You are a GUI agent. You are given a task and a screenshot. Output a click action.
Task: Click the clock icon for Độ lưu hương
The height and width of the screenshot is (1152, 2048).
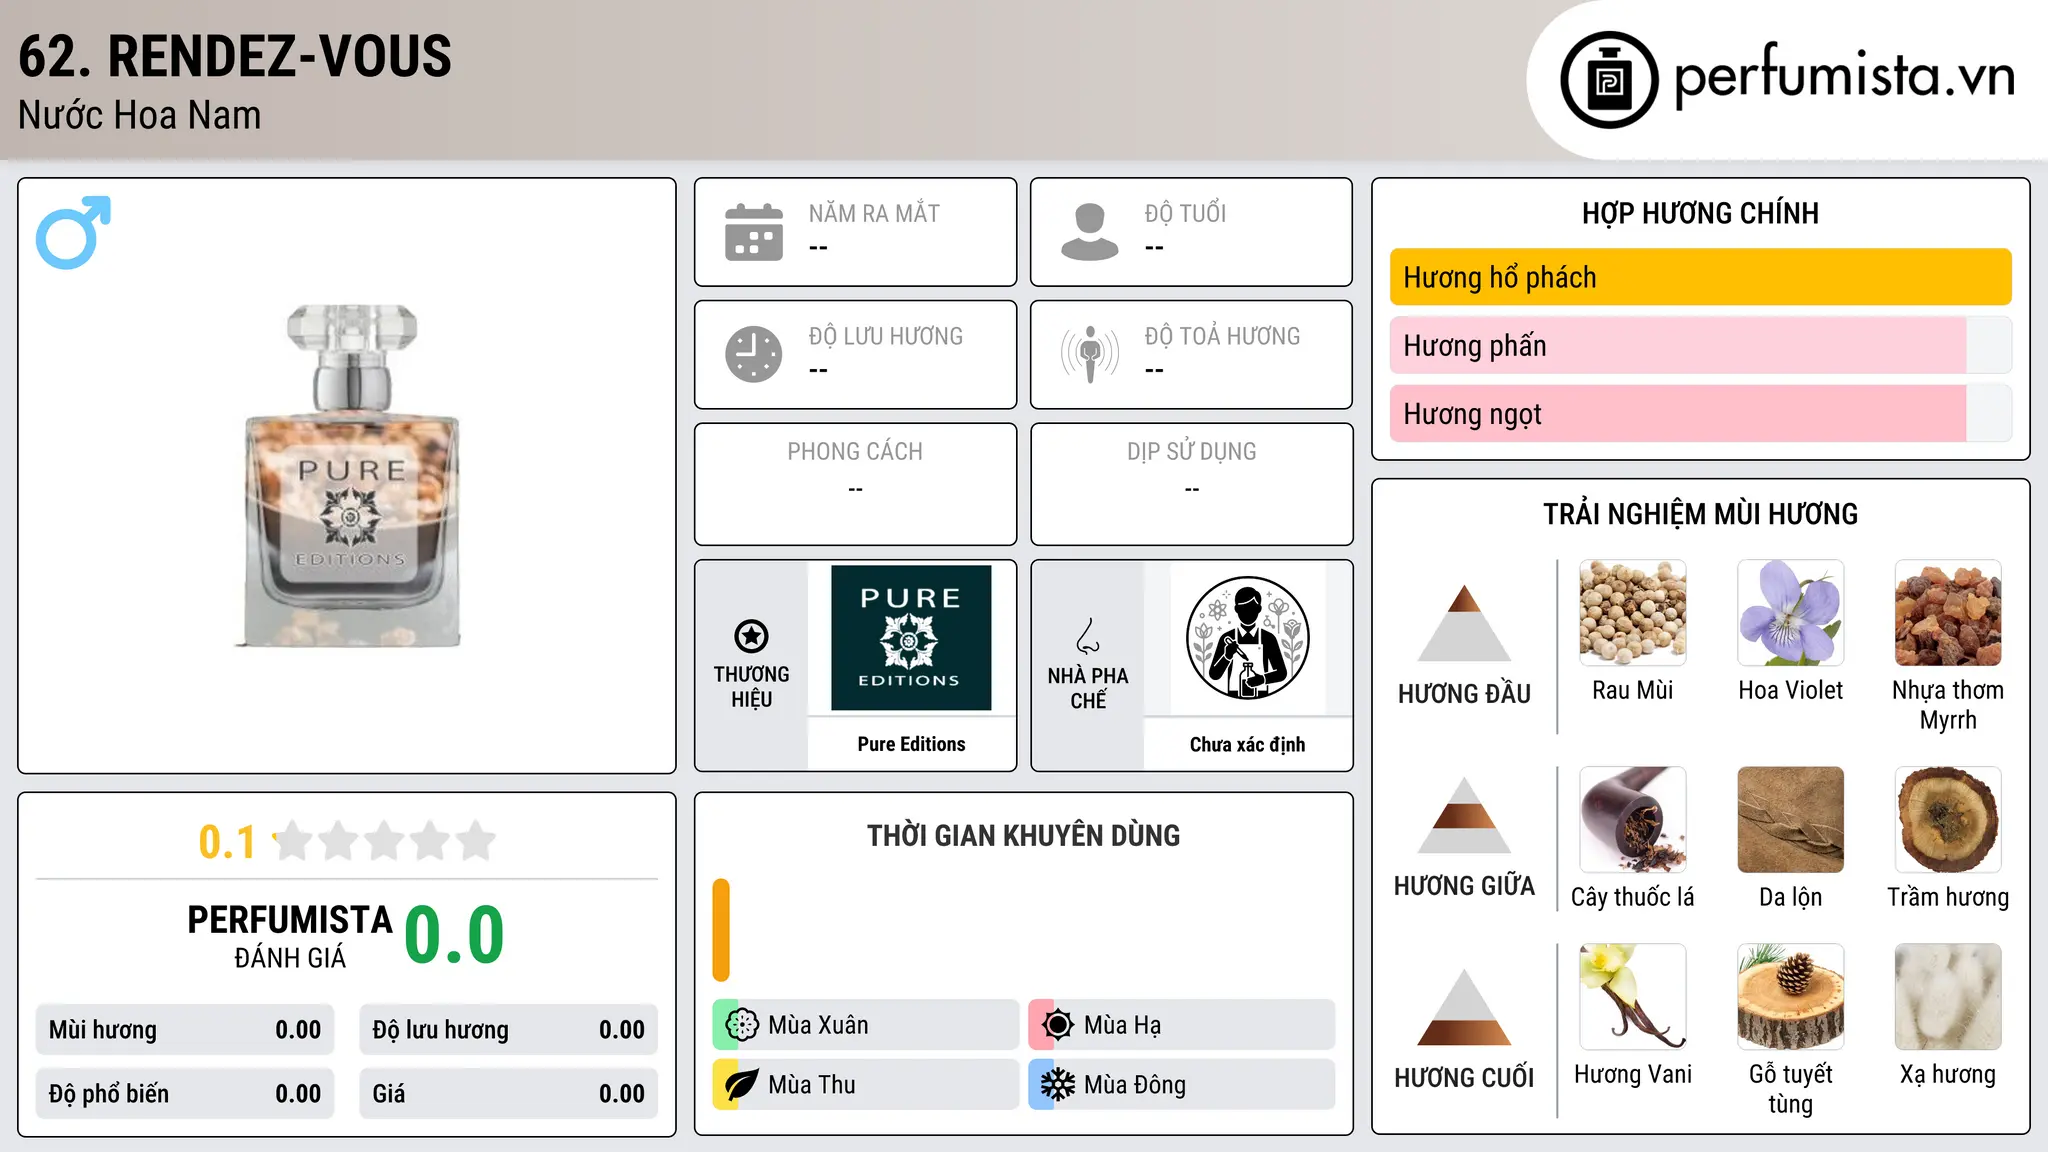(x=754, y=354)
